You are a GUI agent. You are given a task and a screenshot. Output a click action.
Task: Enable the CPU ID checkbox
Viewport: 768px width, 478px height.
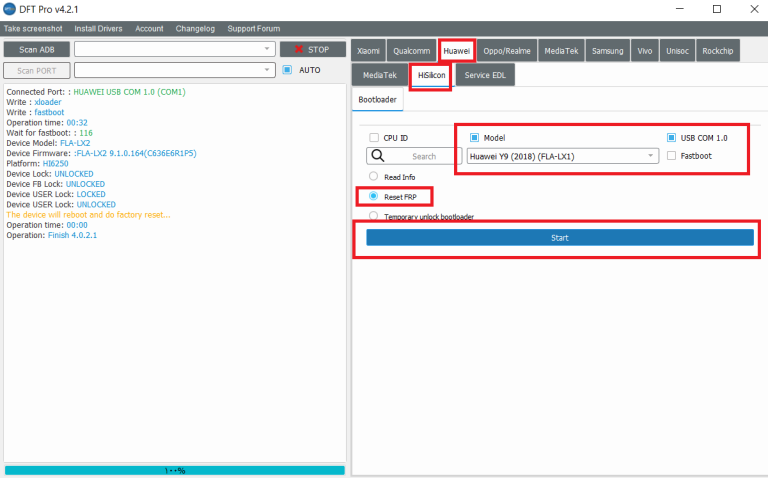pos(374,138)
